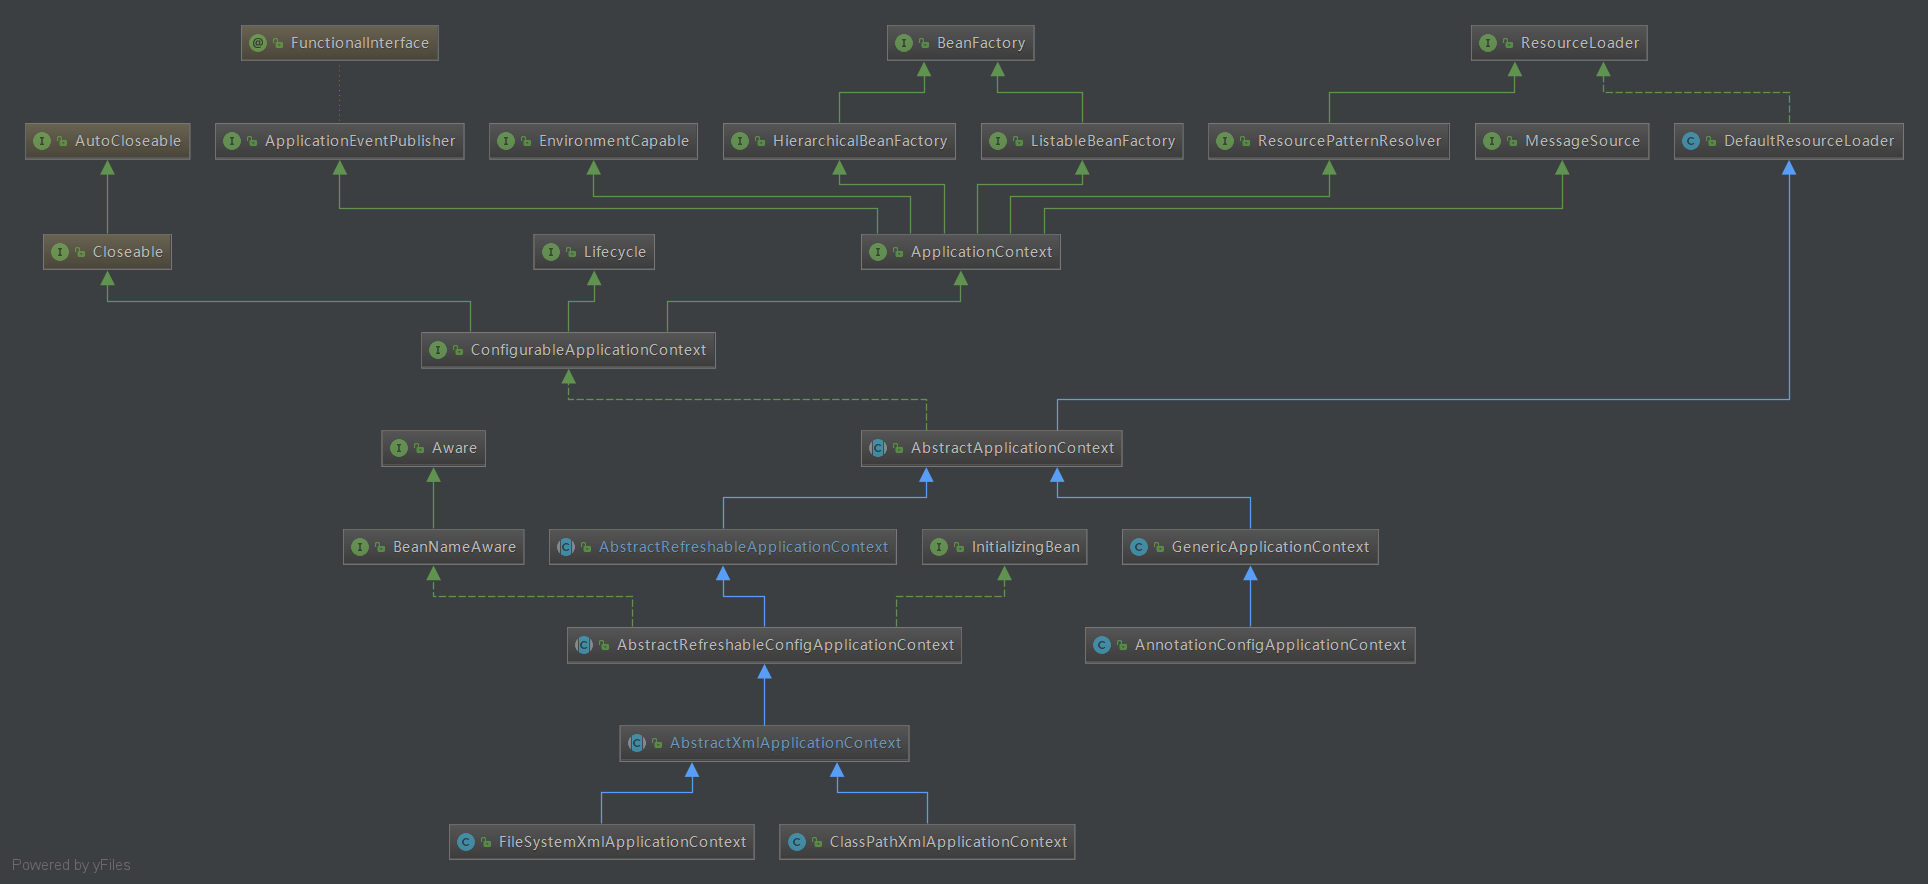Click the Closeable label
Screen dimensions: 1928x884
(128, 252)
